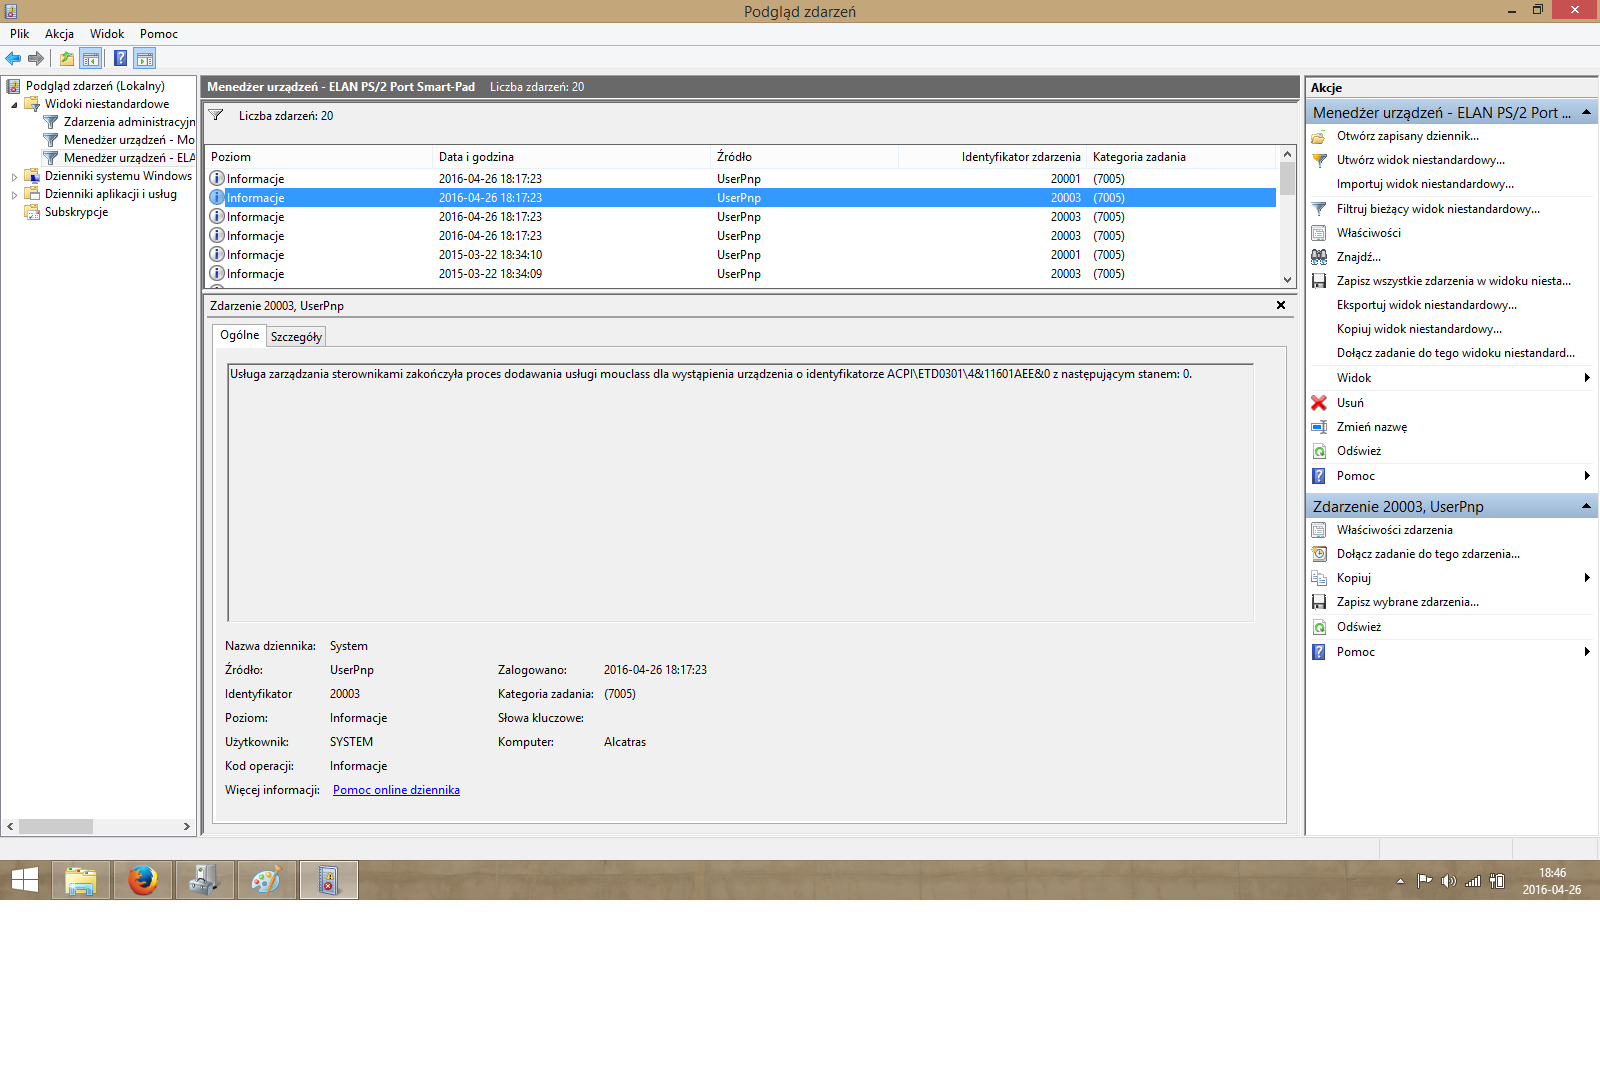Click the volume speaker tray icon
The image size is (1600, 1088).
point(1448,881)
